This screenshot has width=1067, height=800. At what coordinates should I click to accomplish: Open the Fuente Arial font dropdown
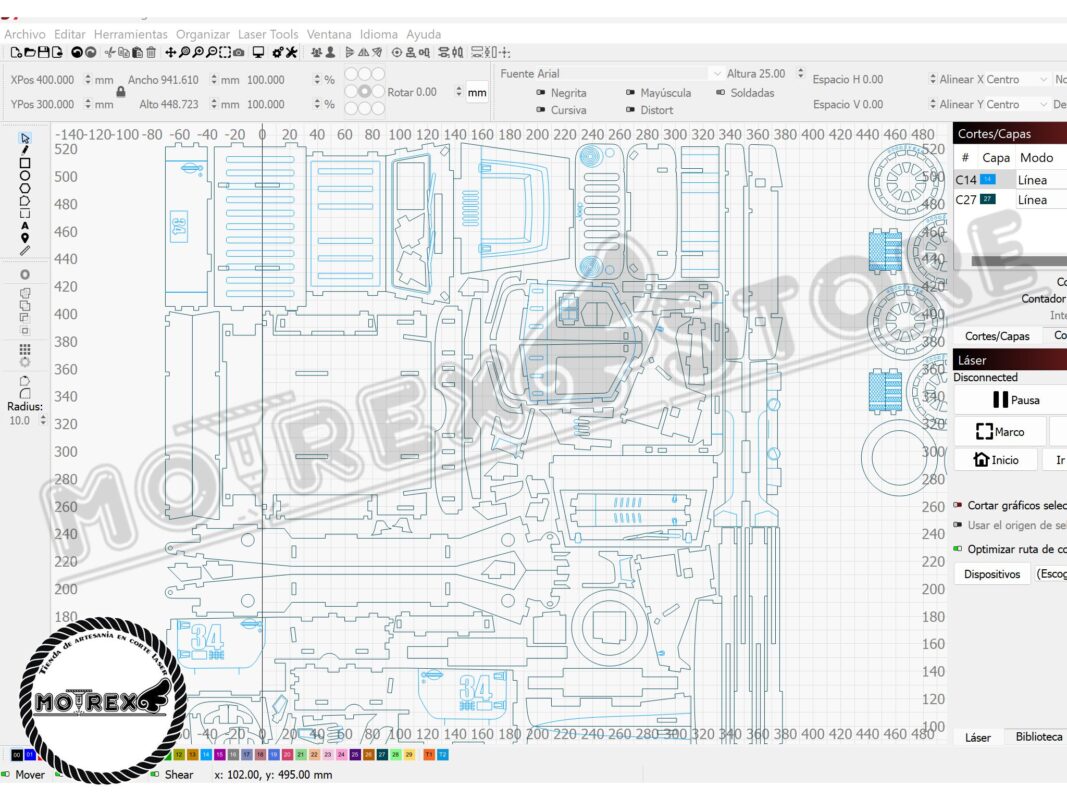(611, 74)
